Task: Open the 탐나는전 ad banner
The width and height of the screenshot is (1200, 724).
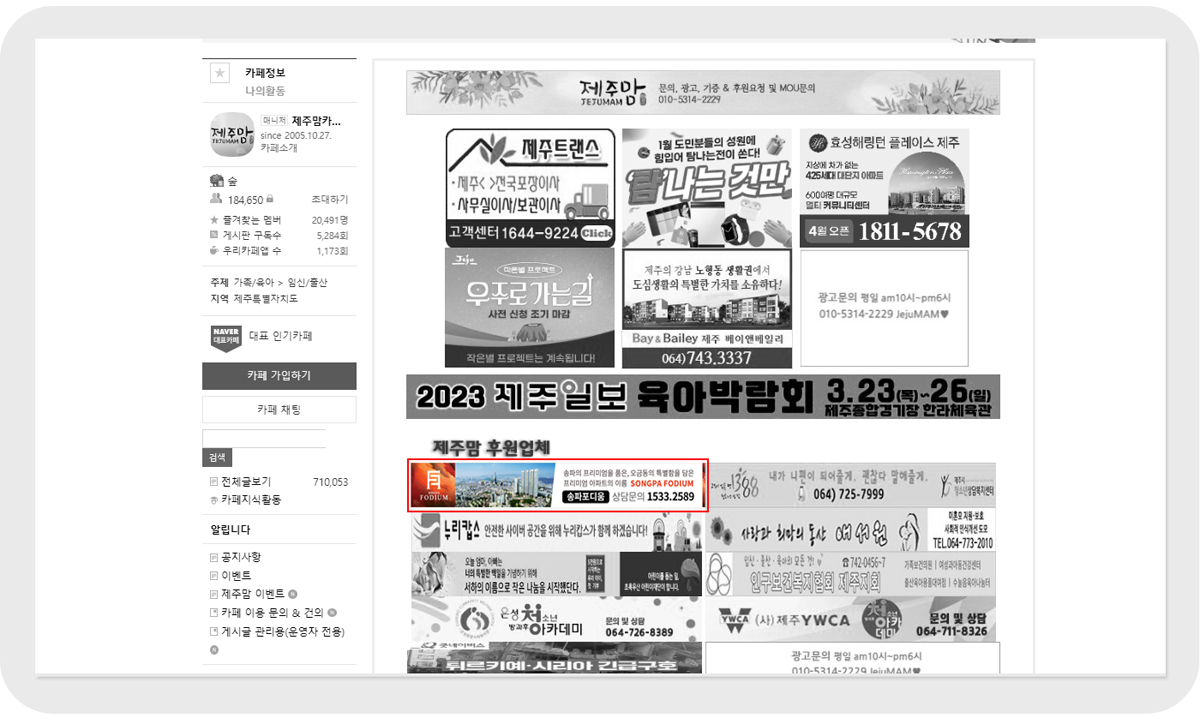Action: click(x=707, y=188)
